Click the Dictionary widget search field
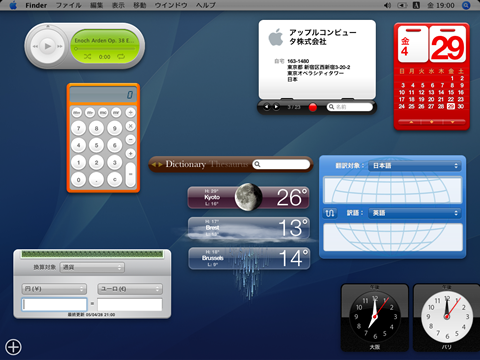 281,164
